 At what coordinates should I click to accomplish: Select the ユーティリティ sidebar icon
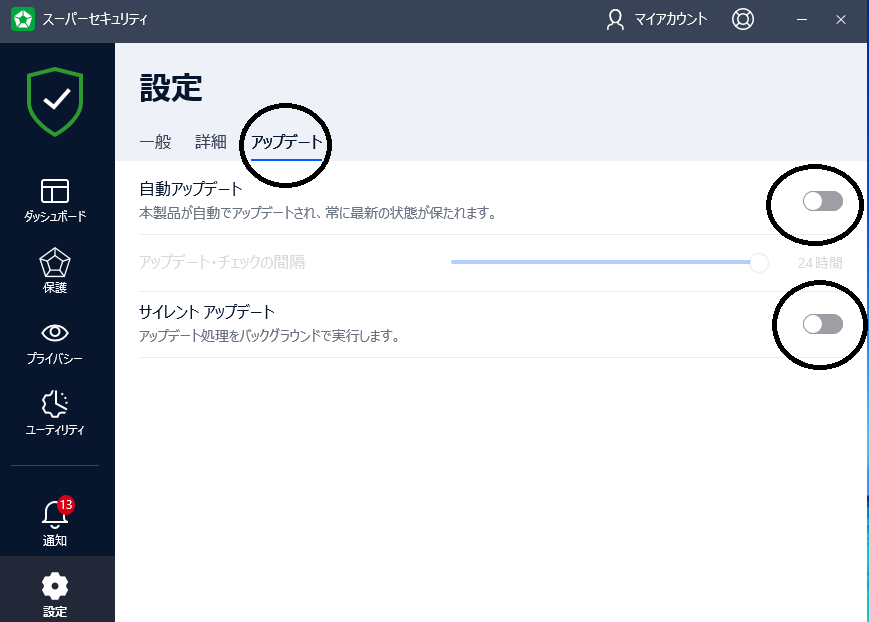55,412
